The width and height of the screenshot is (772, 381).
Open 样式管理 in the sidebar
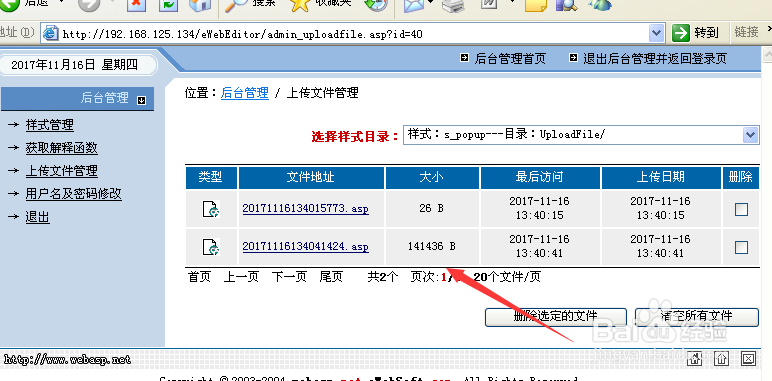tap(50, 125)
